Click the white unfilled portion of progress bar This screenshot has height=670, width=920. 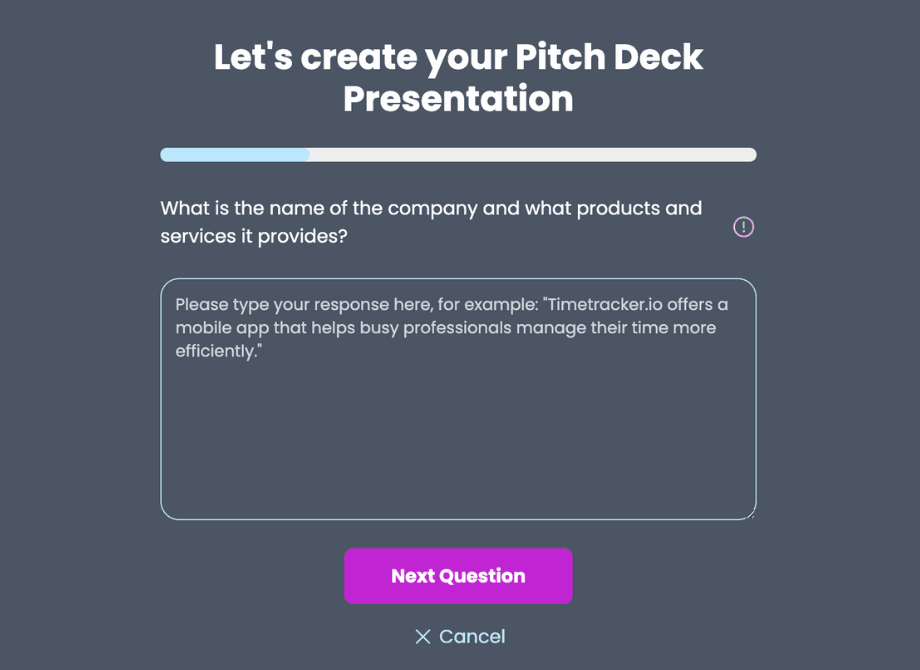pyautogui.click(x=530, y=155)
